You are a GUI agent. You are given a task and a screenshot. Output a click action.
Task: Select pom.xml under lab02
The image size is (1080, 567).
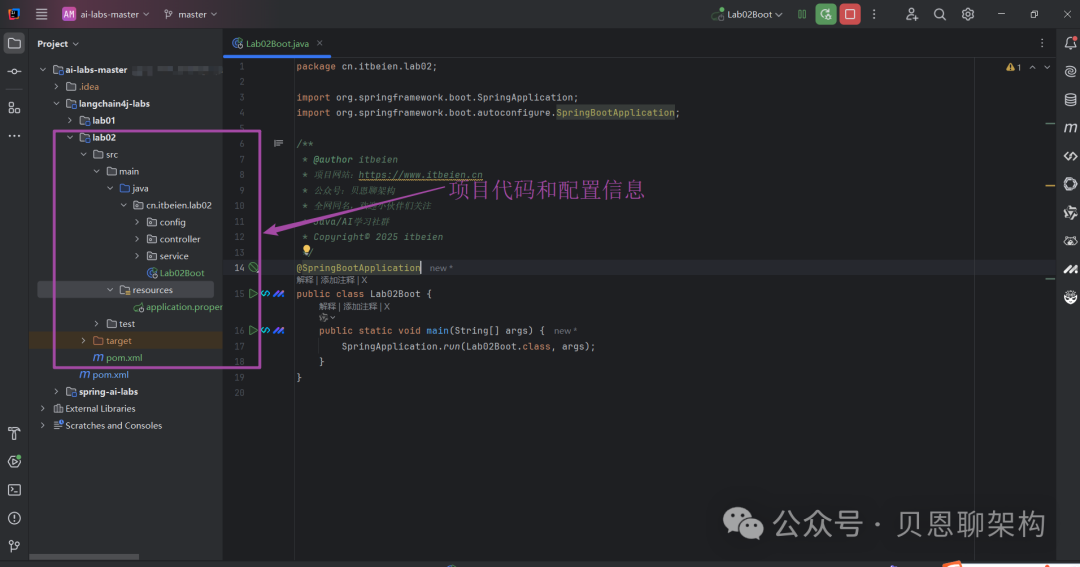click(x=118, y=358)
